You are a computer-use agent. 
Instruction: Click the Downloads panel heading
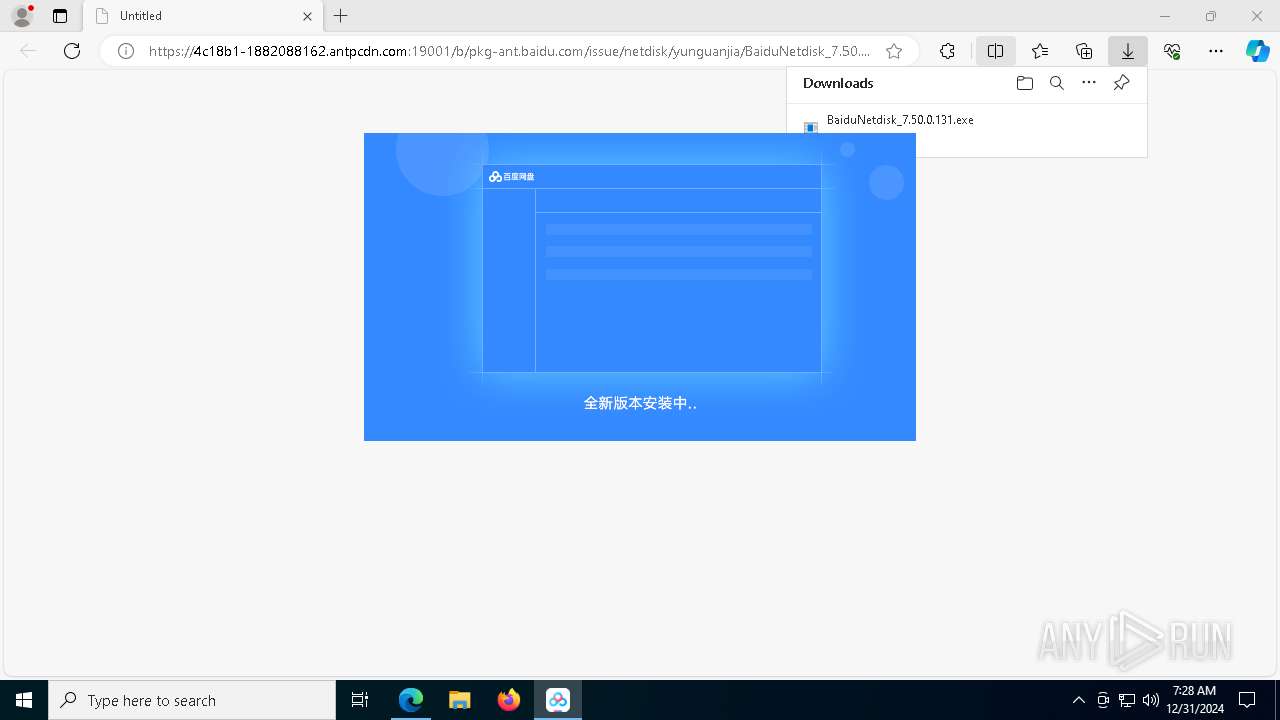tap(838, 83)
